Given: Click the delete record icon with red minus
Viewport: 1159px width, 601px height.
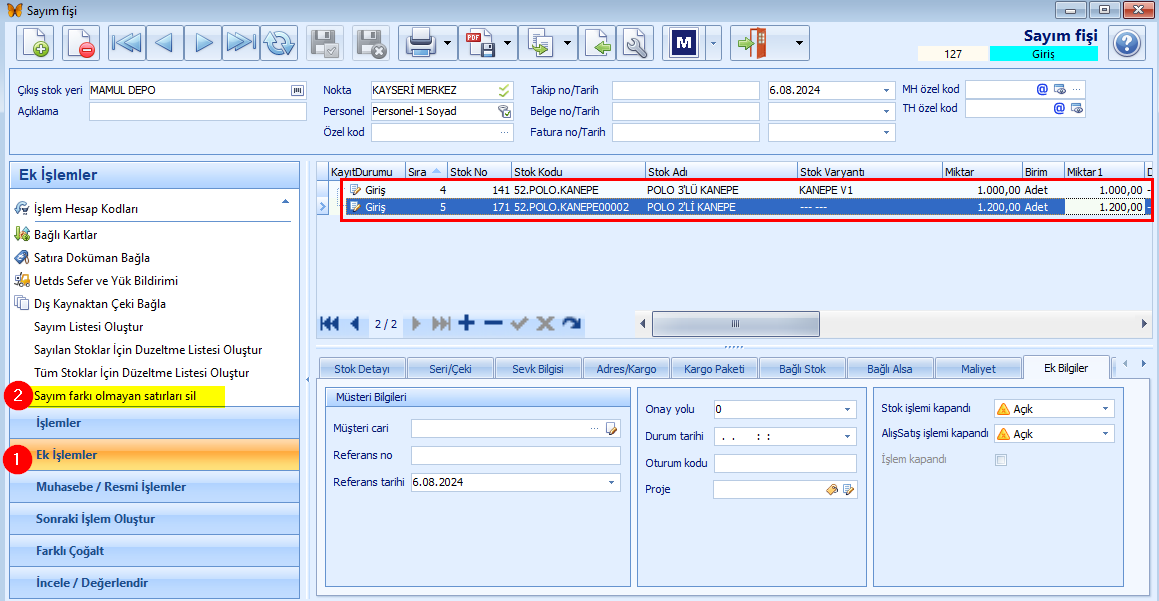Looking at the screenshot, I should 81,43.
